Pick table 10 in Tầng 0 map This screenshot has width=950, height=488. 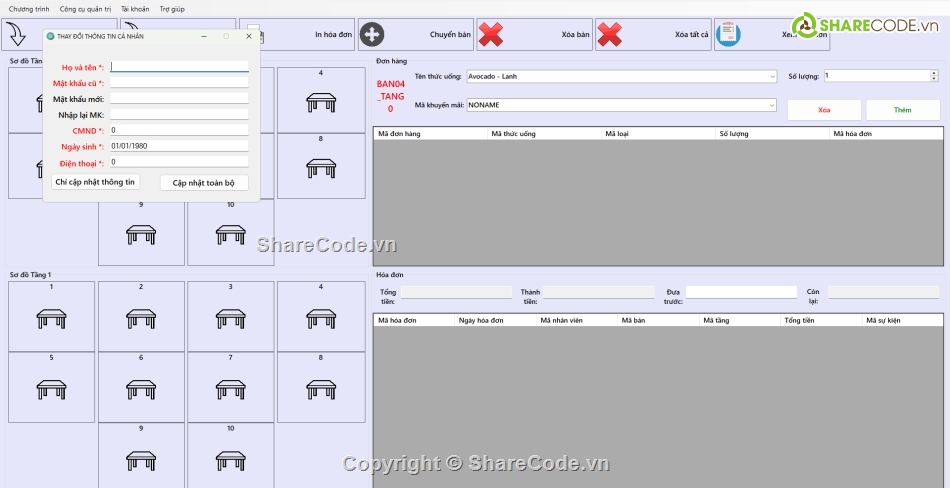[x=230, y=232]
